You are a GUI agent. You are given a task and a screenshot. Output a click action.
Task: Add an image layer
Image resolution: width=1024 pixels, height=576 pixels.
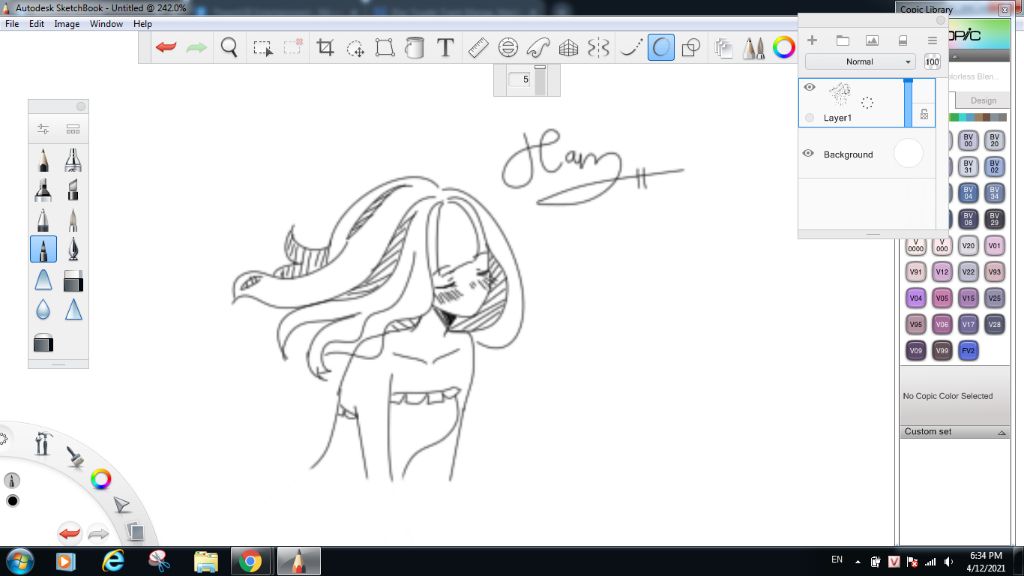click(872, 40)
